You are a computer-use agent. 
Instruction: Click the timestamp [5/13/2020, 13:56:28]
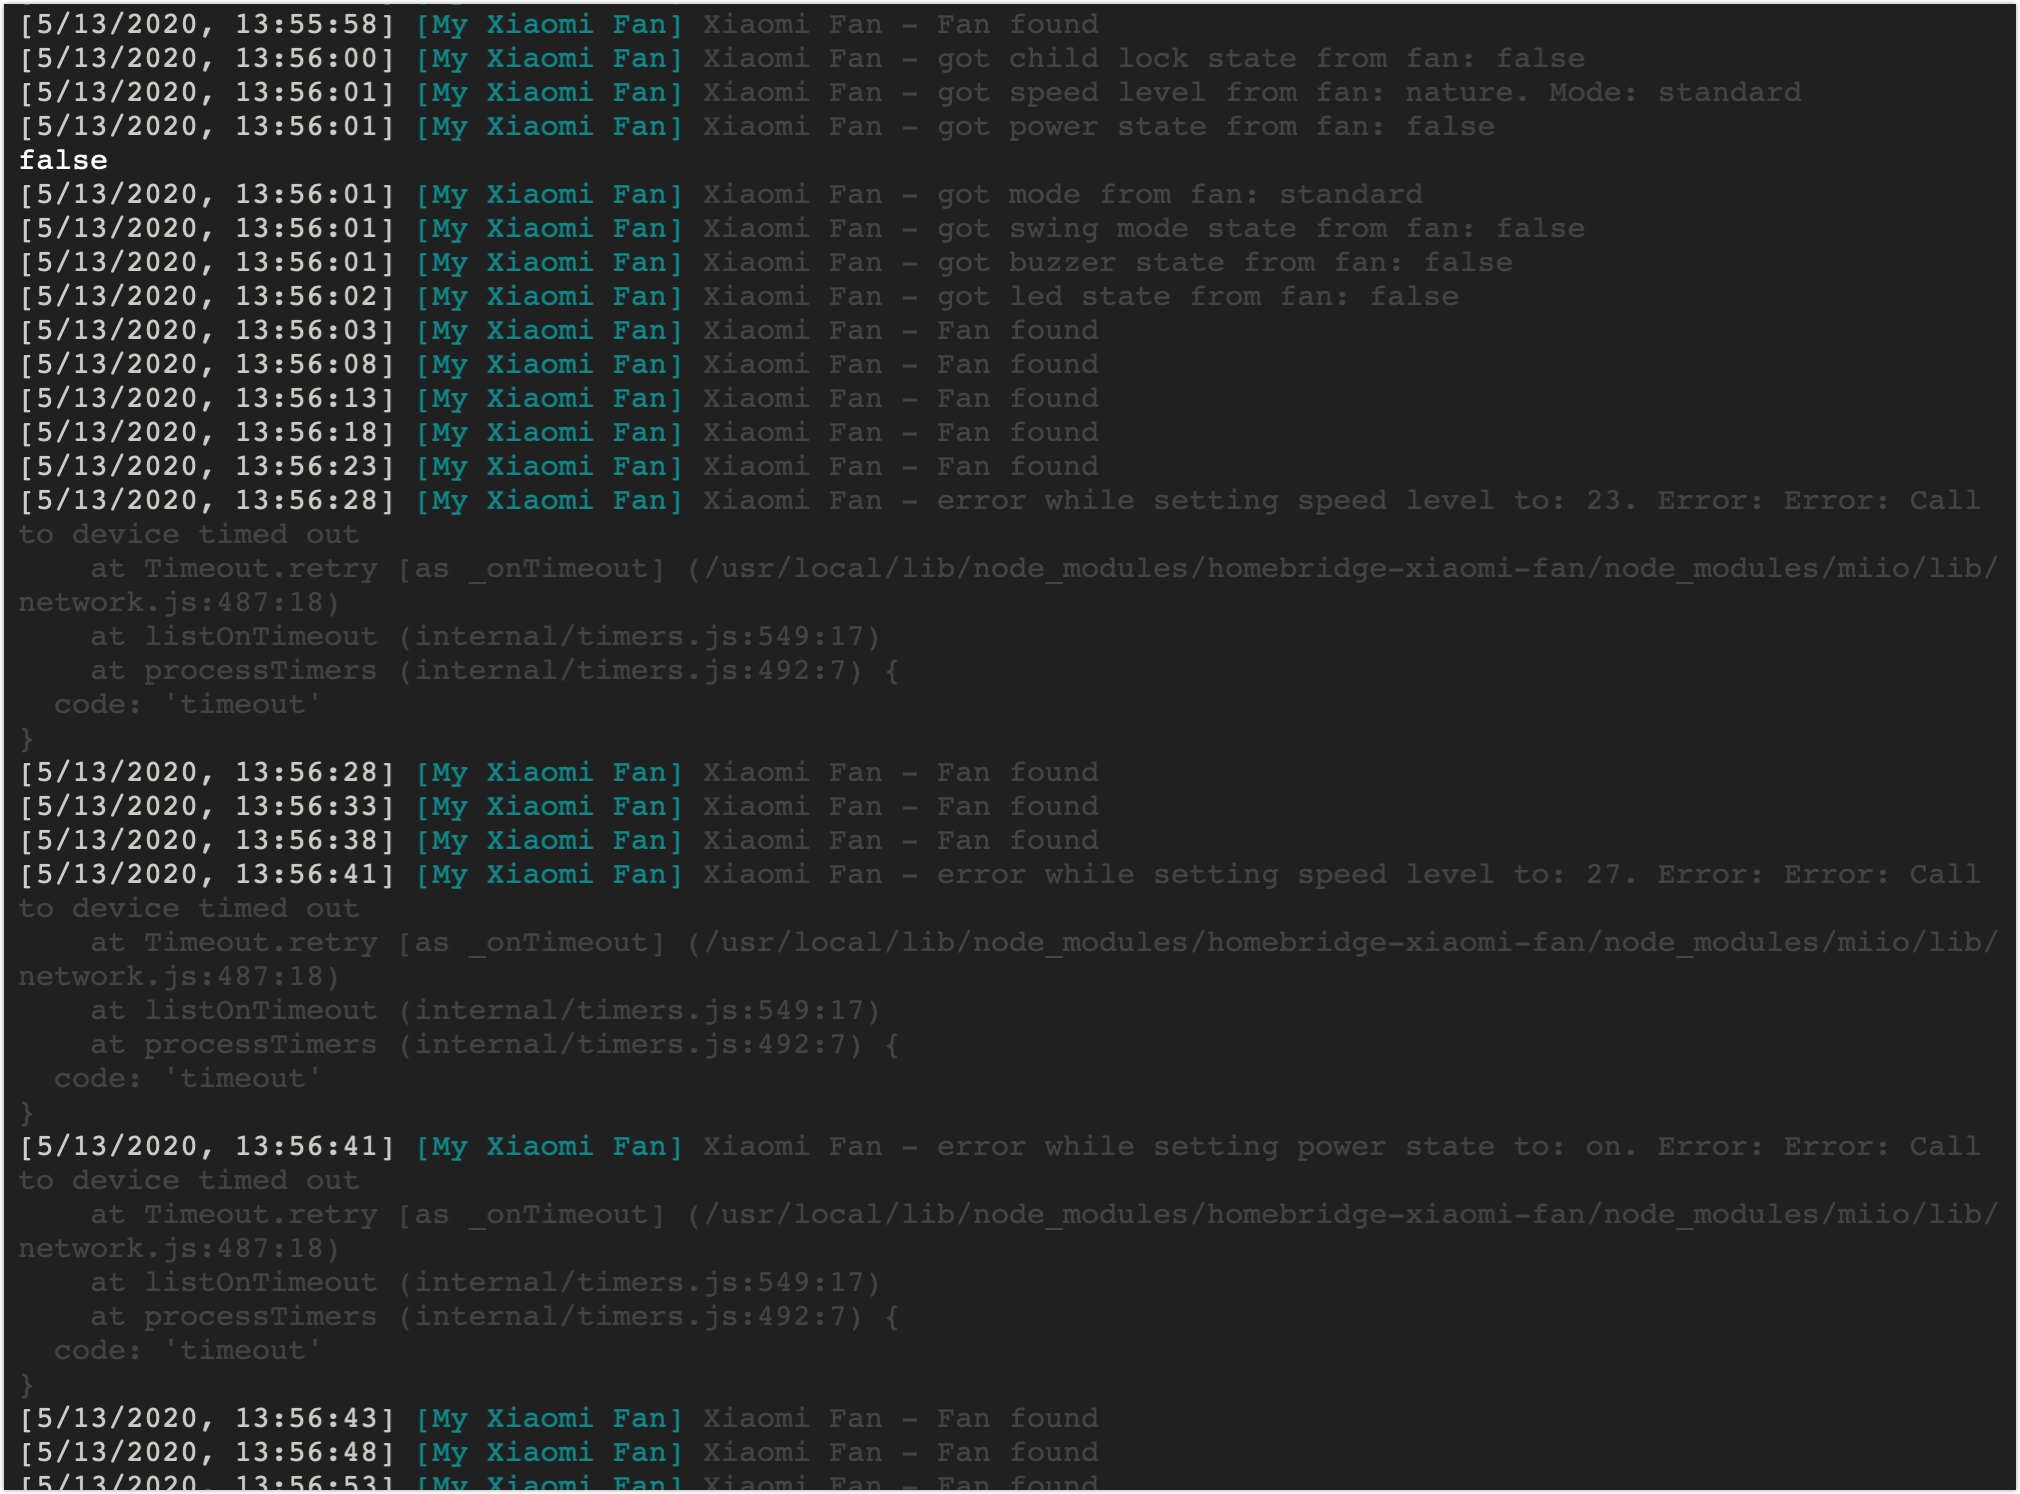pos(205,500)
